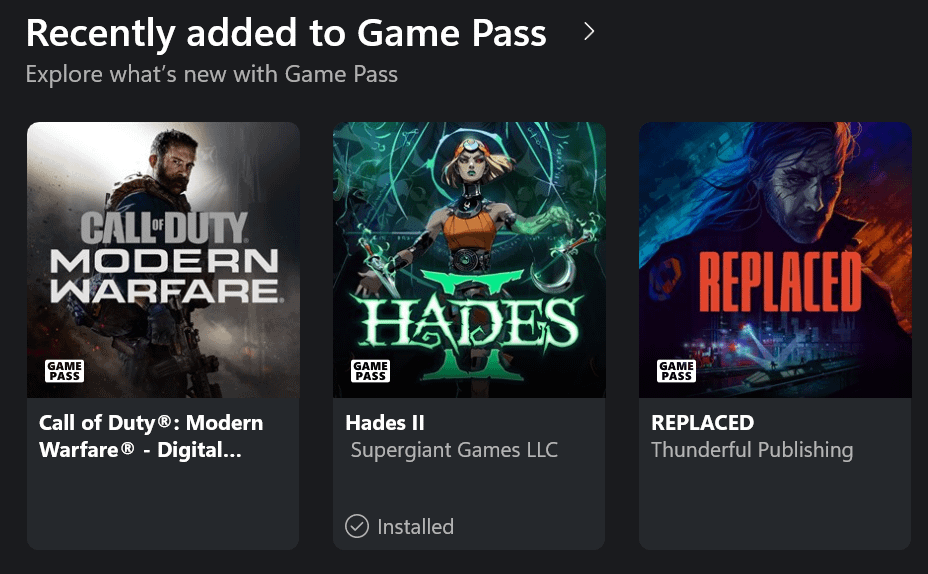Click the Game Pass badge on REPLACED
Screen dimensions: 928x574
coord(676,371)
